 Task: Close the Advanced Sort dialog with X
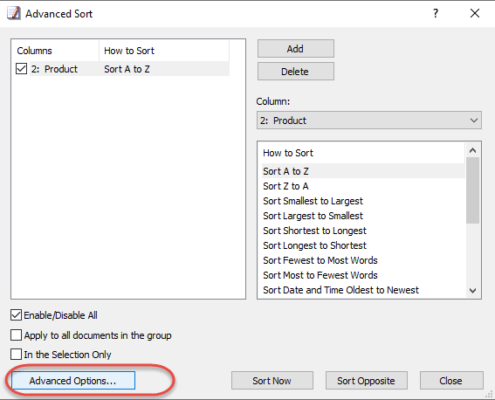[x=475, y=13]
